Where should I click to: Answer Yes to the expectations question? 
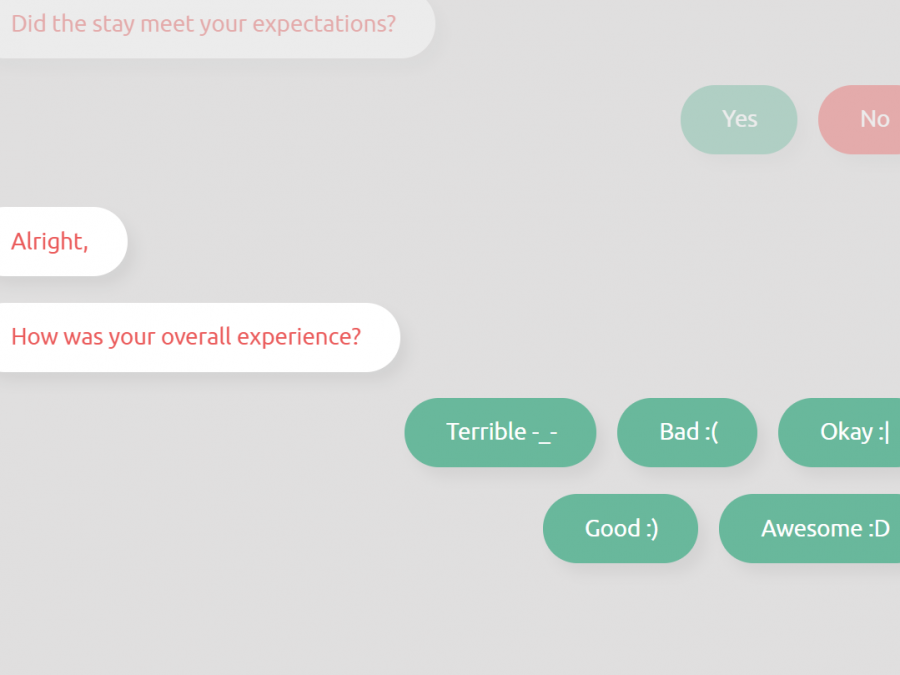[x=739, y=119]
